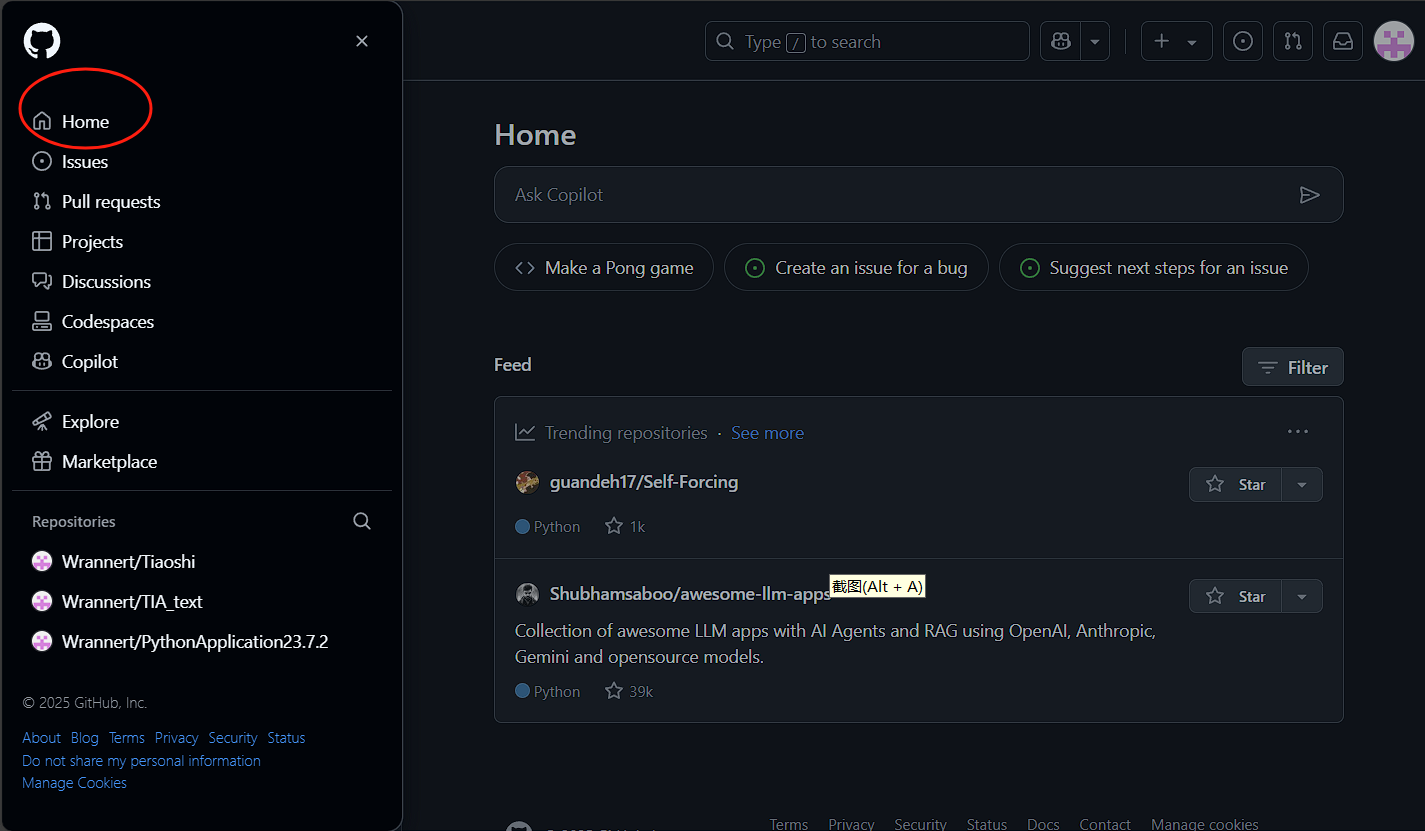The image size is (1425, 831).
Task: Expand the create-new dropdown arrow
Action: click(x=1190, y=41)
